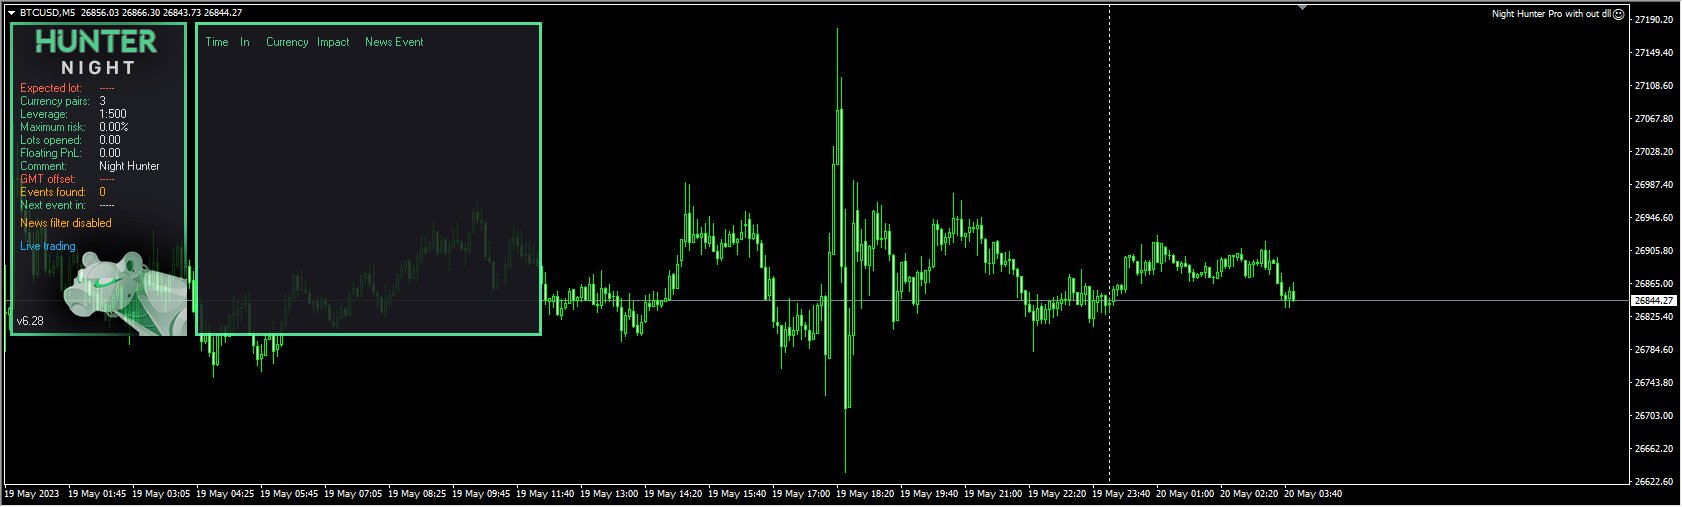Click the 'Time' news column header
The height and width of the screenshot is (507, 1682).
(x=217, y=42)
